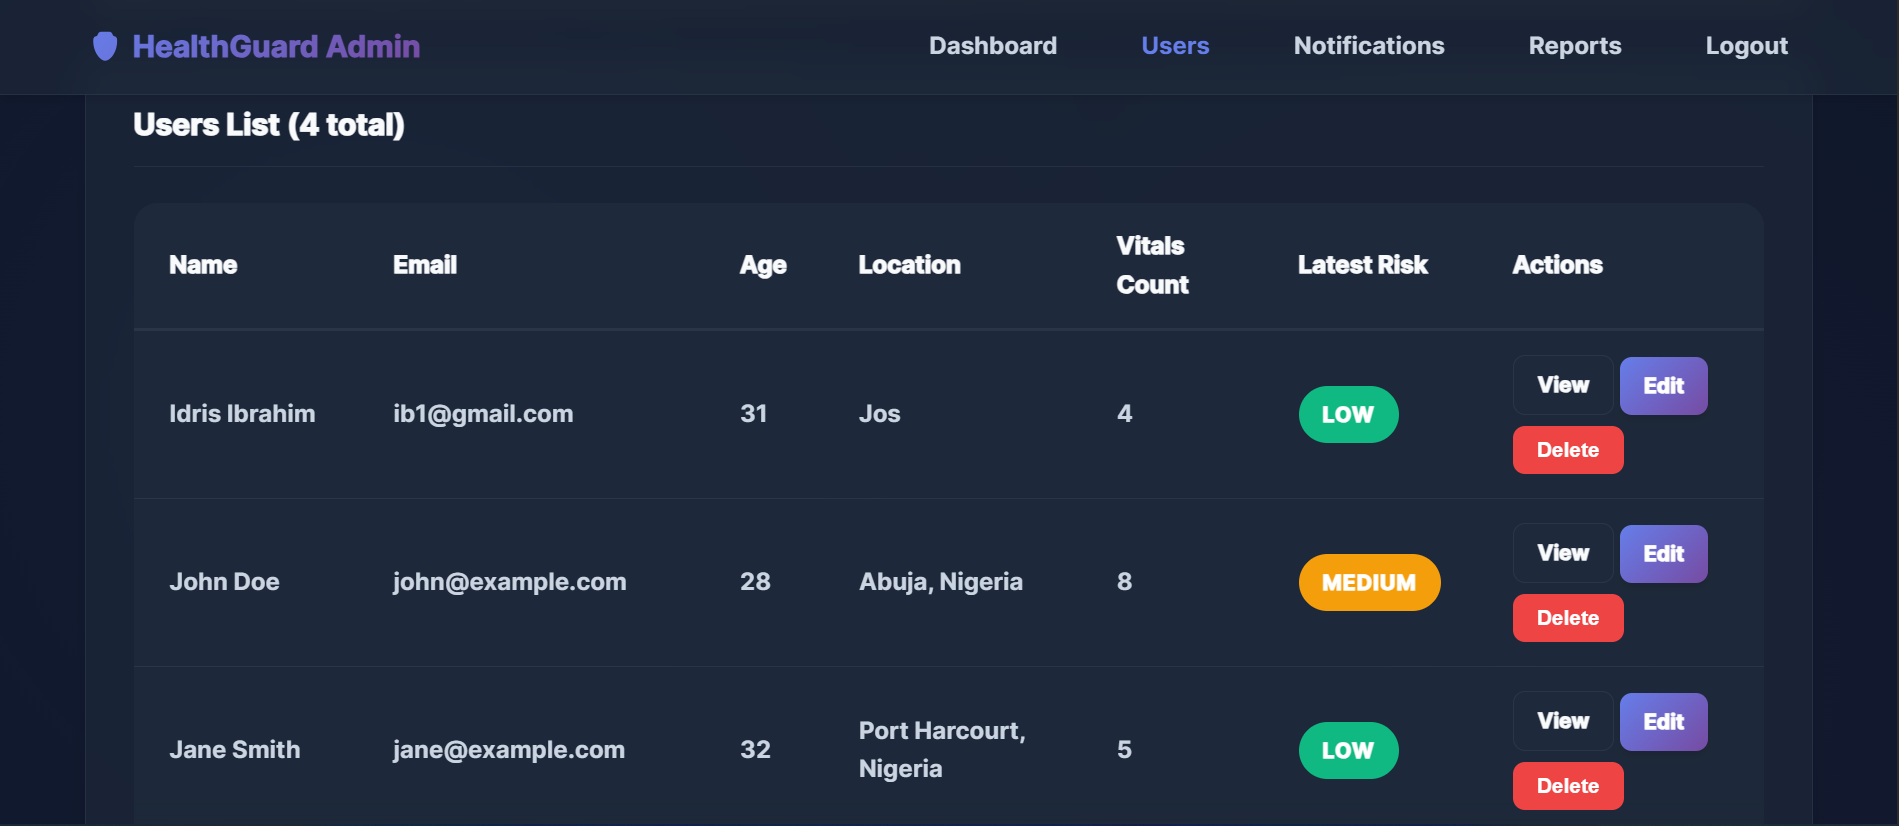Click the email john@example.com
Image resolution: width=1899 pixels, height=826 pixels.
(509, 582)
